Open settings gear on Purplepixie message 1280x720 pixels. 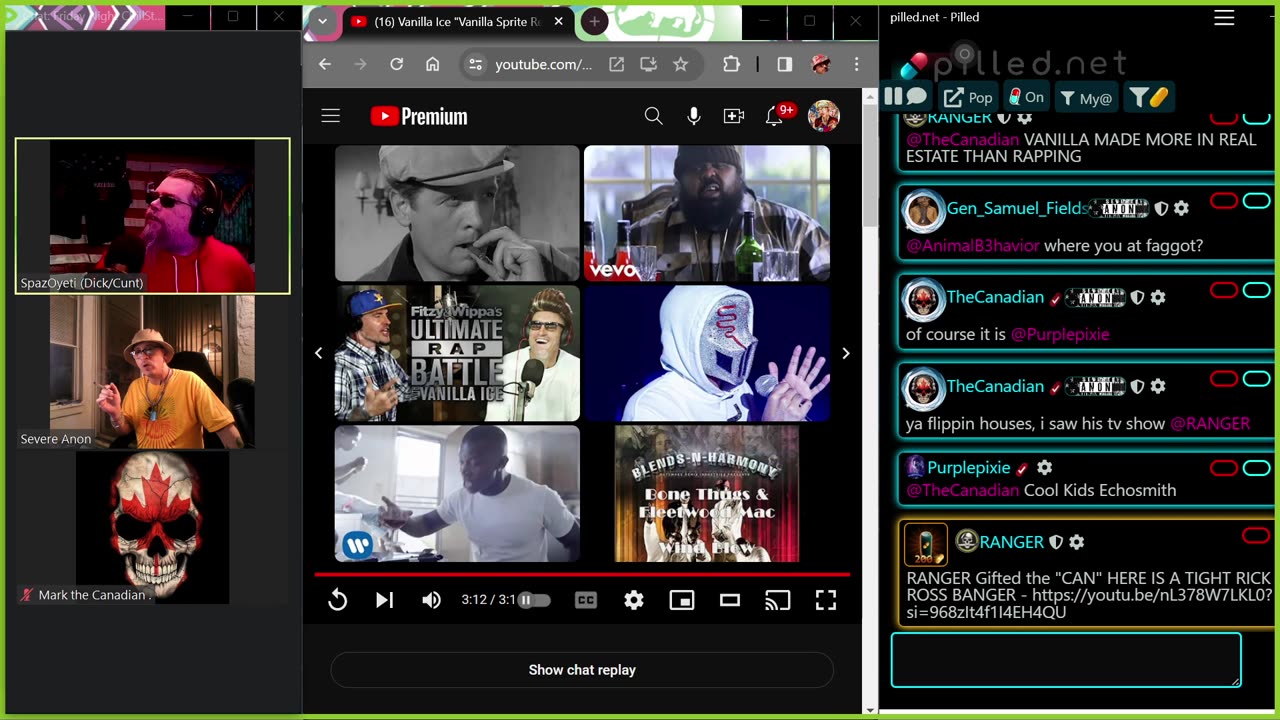(1045, 467)
